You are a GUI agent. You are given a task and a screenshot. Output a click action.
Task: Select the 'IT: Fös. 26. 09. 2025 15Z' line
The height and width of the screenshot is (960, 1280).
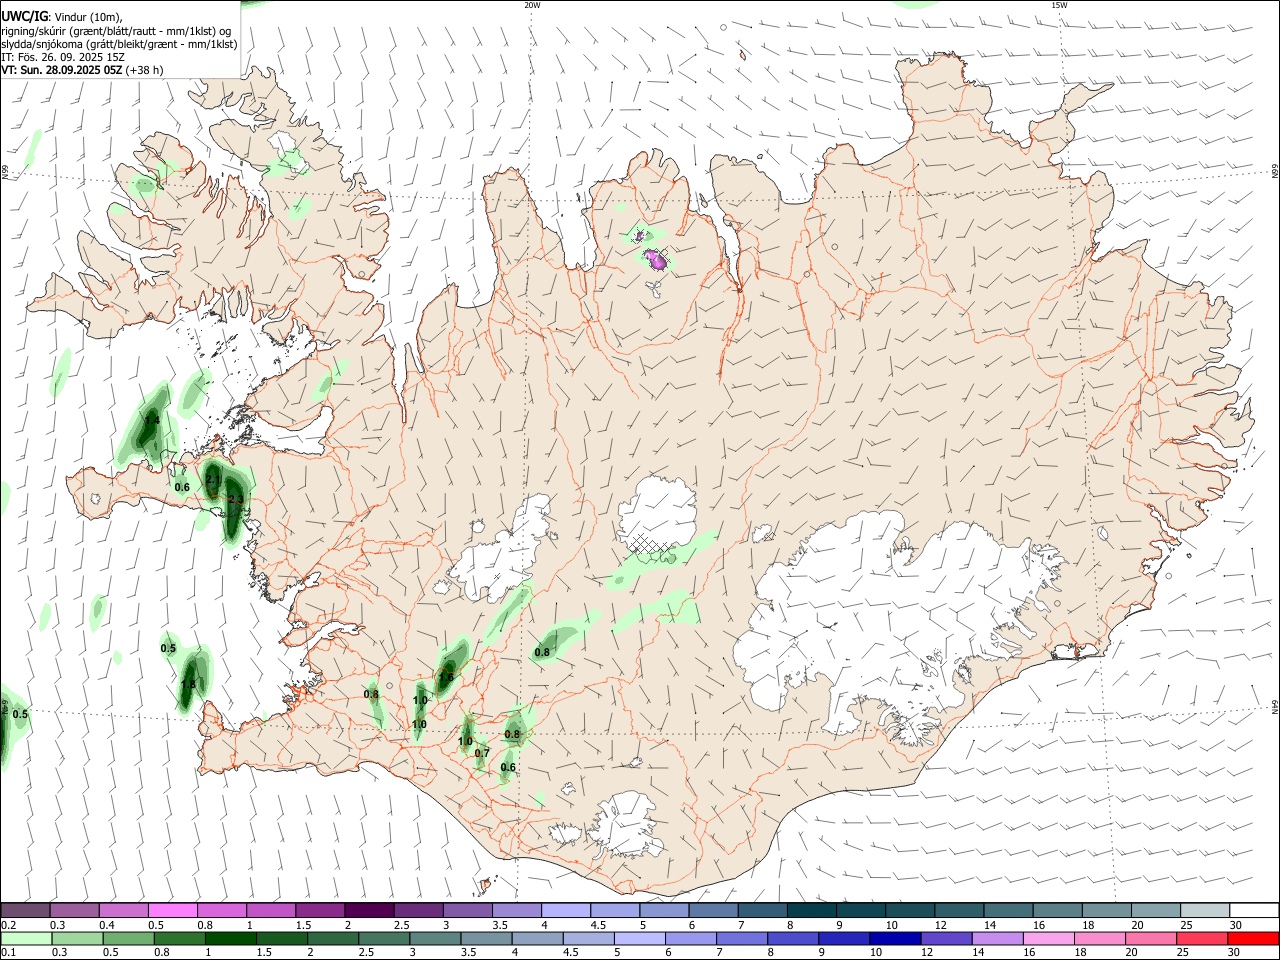(63, 57)
